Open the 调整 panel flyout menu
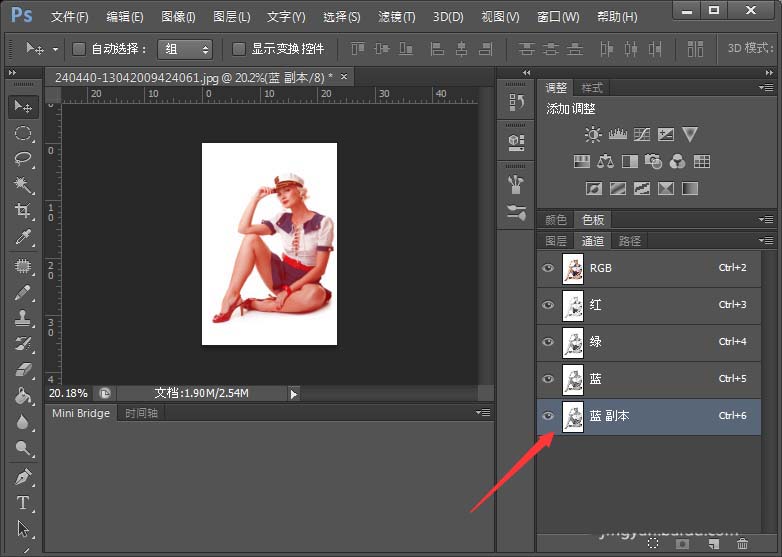782x557 pixels. tap(766, 88)
